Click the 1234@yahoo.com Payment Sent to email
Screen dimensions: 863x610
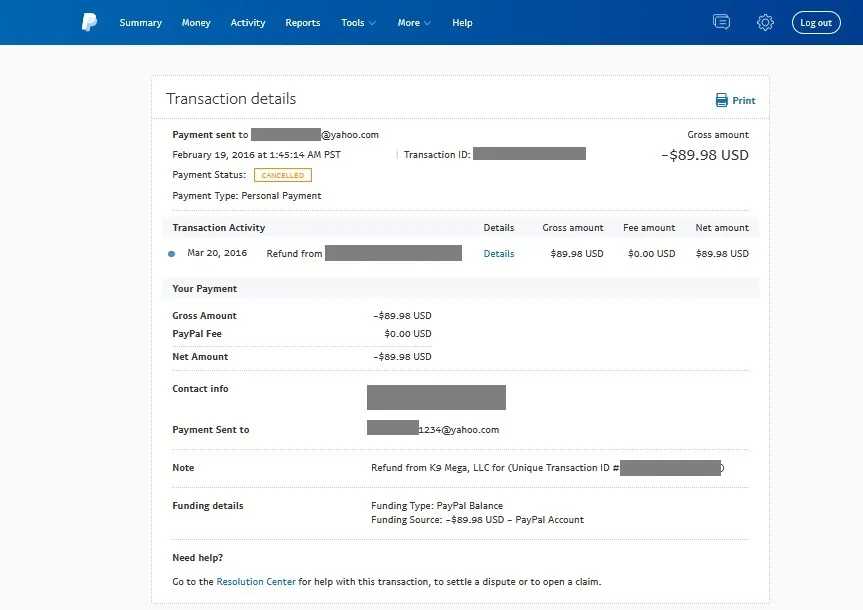coord(458,430)
